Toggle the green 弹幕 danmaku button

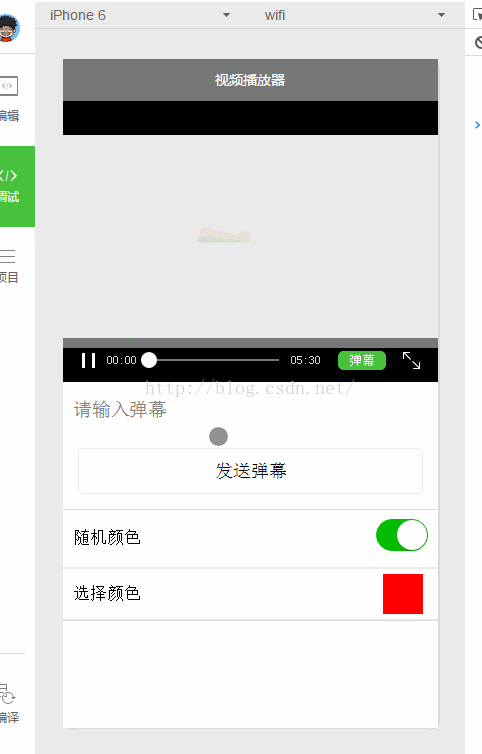click(362, 360)
